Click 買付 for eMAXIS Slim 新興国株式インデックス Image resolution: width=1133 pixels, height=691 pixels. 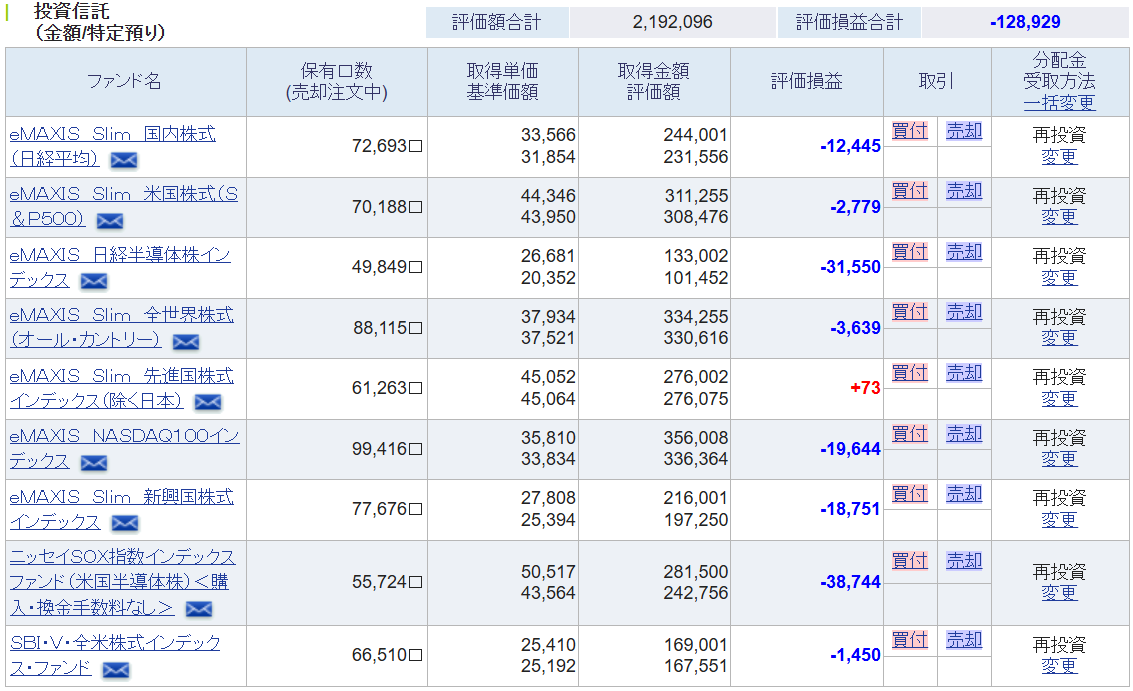coord(910,494)
